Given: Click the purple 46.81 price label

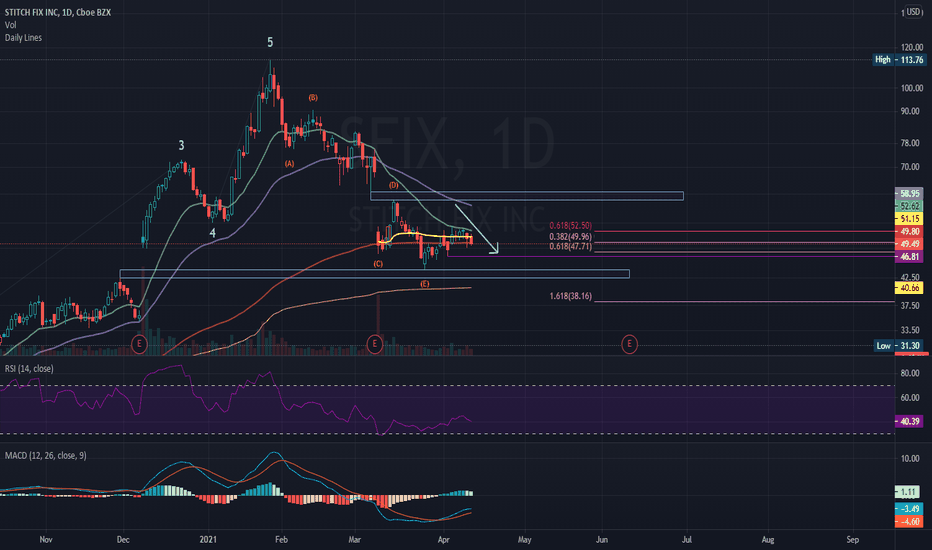Looking at the screenshot, I should point(909,257).
